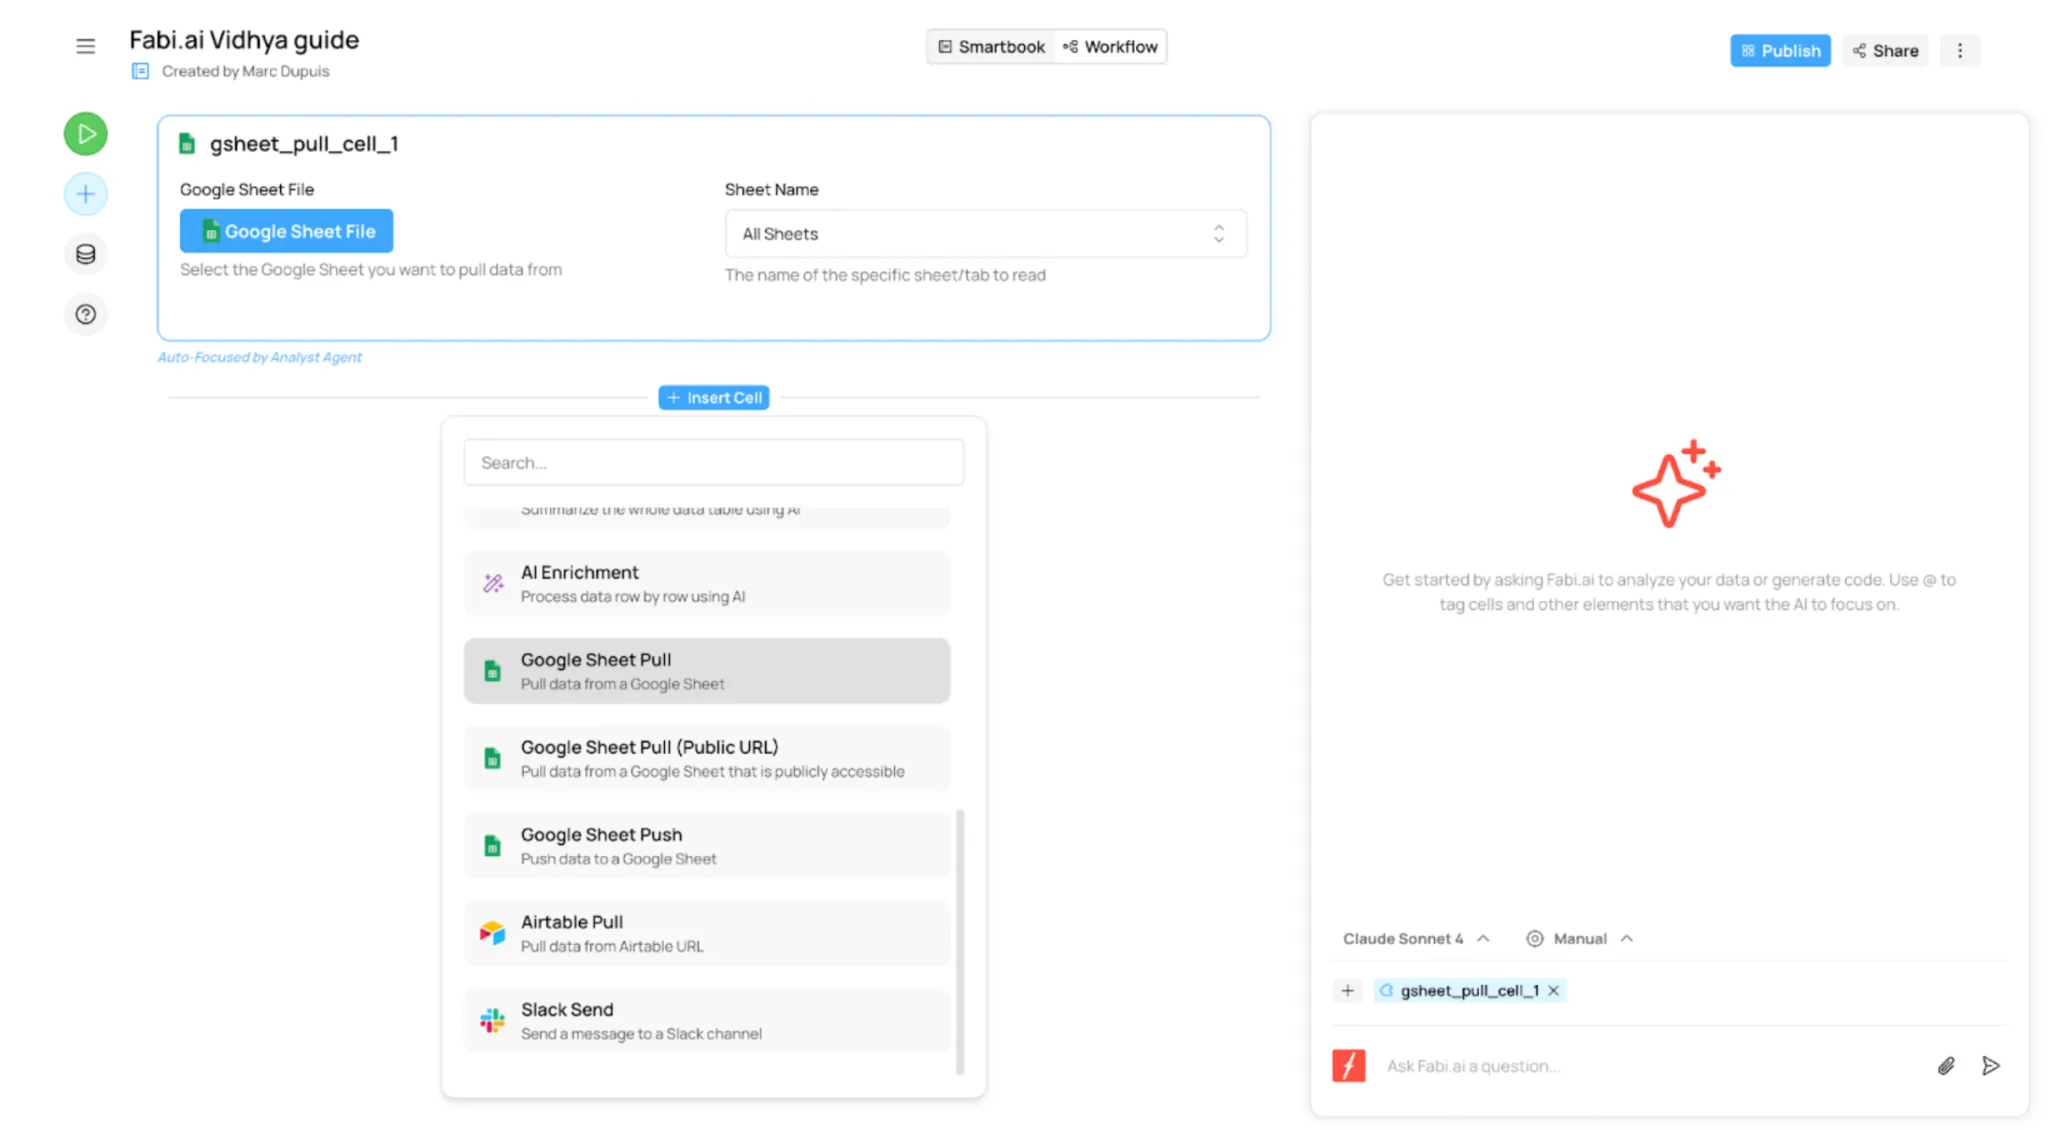2048x1130 pixels.
Task: Open the hamburger navigation menu
Action: point(86,46)
